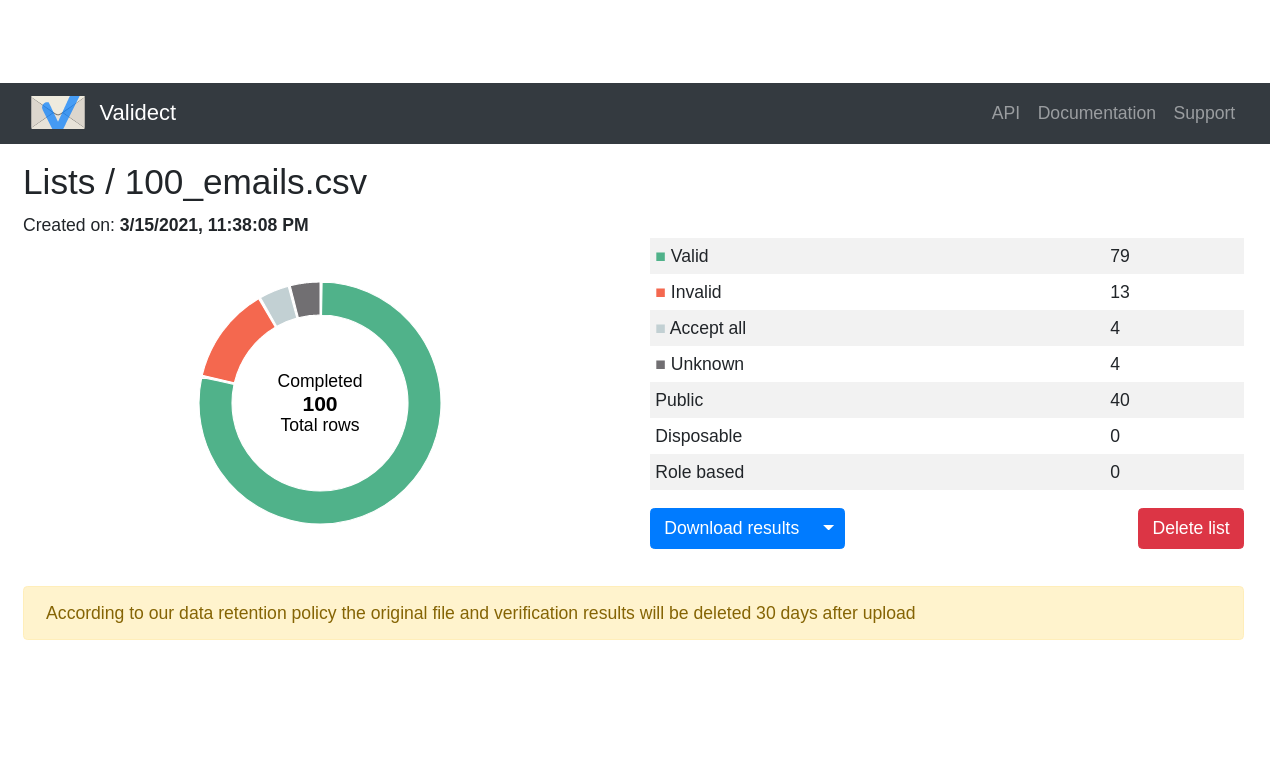Click the Validect brand name
1270x760 pixels.
click(x=137, y=113)
